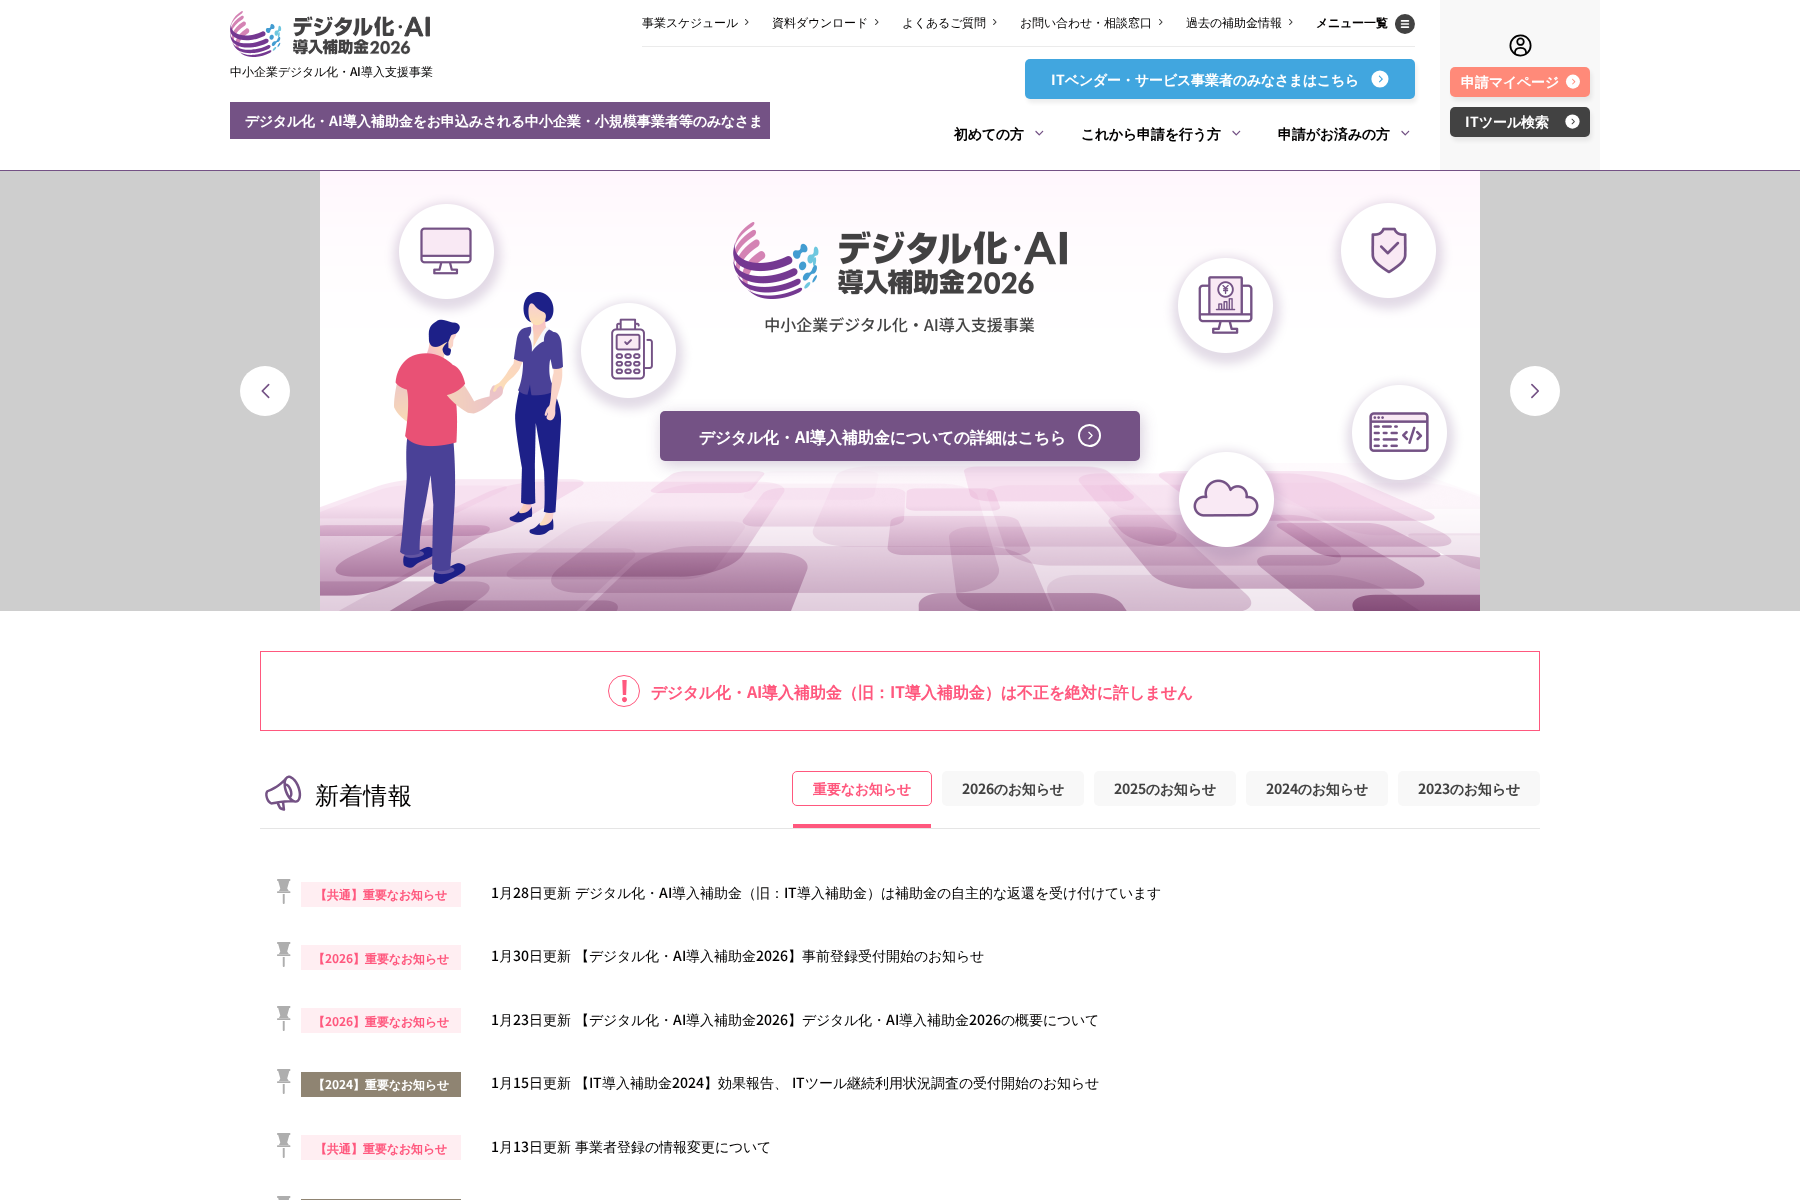Expand the これから申請を行う方 dropdown
This screenshot has width=1800, height=1200.
coord(1160,134)
